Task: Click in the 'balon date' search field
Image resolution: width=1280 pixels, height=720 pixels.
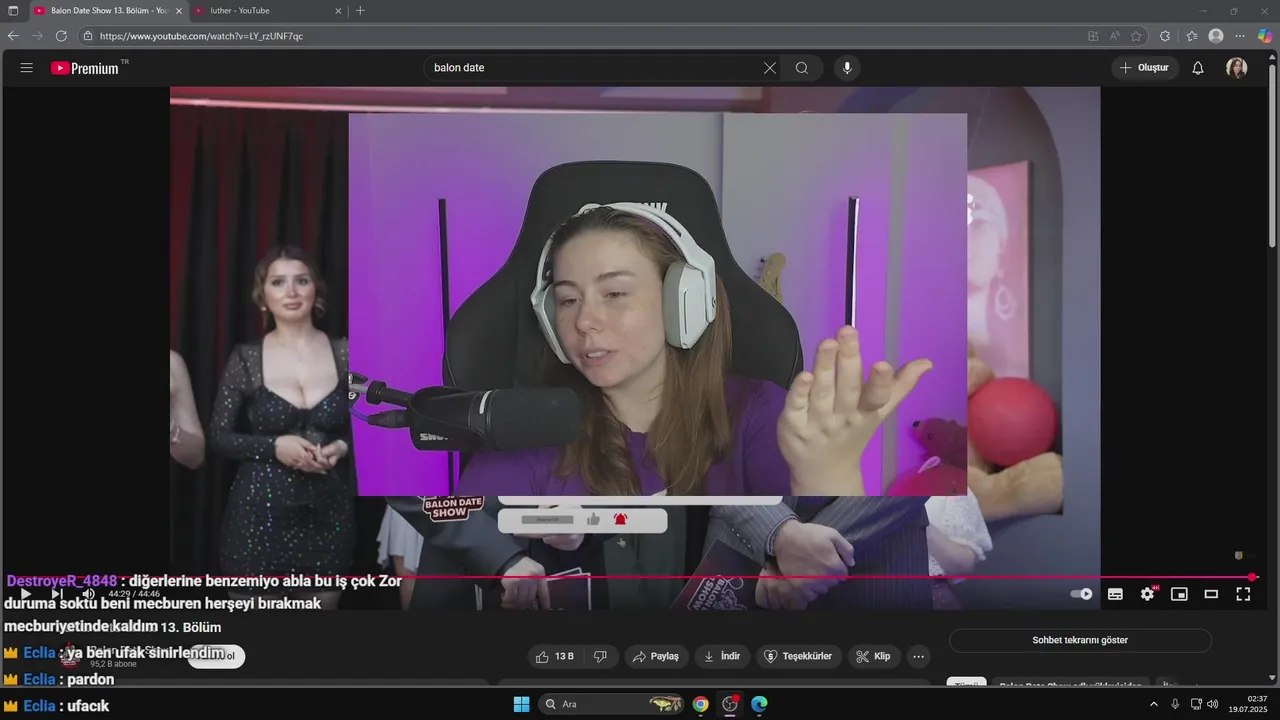Action: coord(594,68)
